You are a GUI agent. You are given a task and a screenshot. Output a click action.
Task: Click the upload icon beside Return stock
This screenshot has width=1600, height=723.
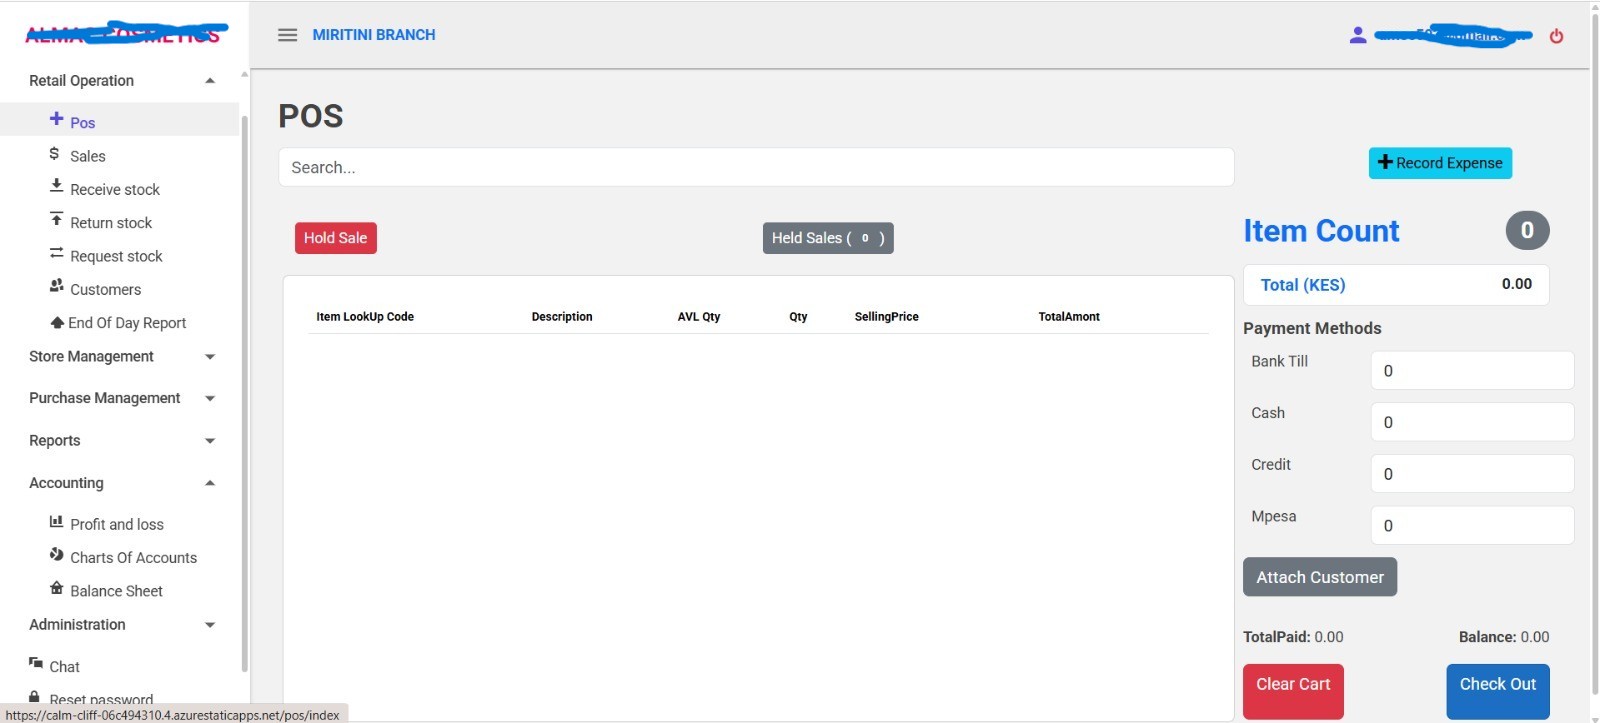56,220
